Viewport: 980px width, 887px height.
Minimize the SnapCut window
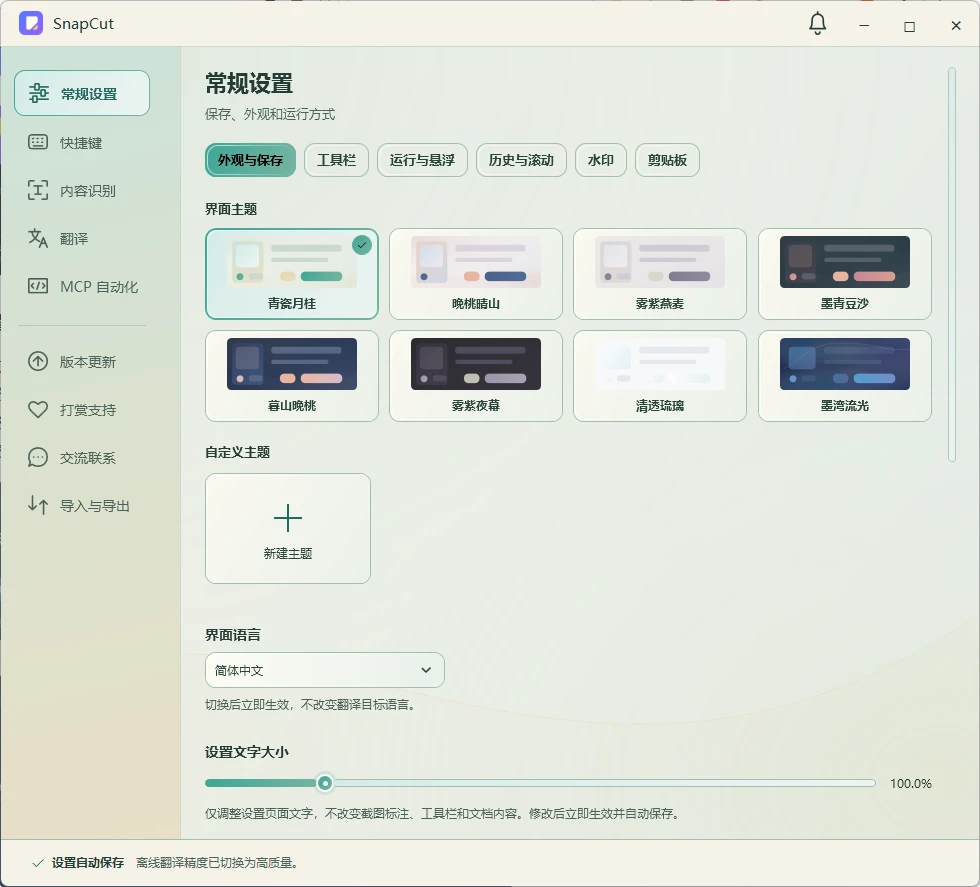(x=864, y=26)
